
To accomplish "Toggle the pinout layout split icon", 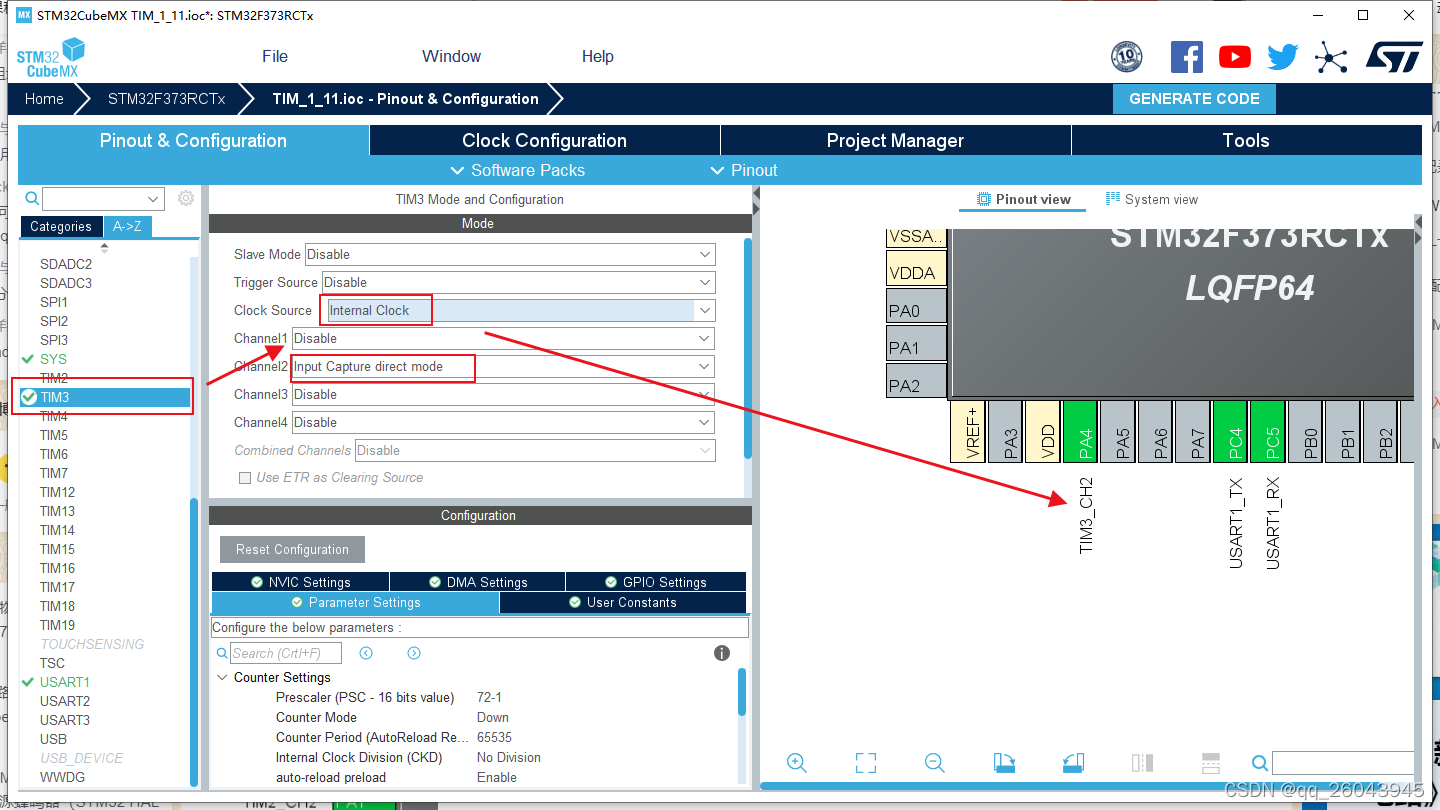I will 1211,763.
